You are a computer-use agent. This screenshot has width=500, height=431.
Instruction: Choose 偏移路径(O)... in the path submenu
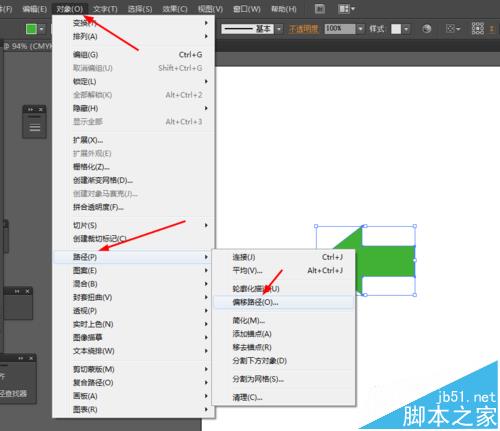pos(284,302)
